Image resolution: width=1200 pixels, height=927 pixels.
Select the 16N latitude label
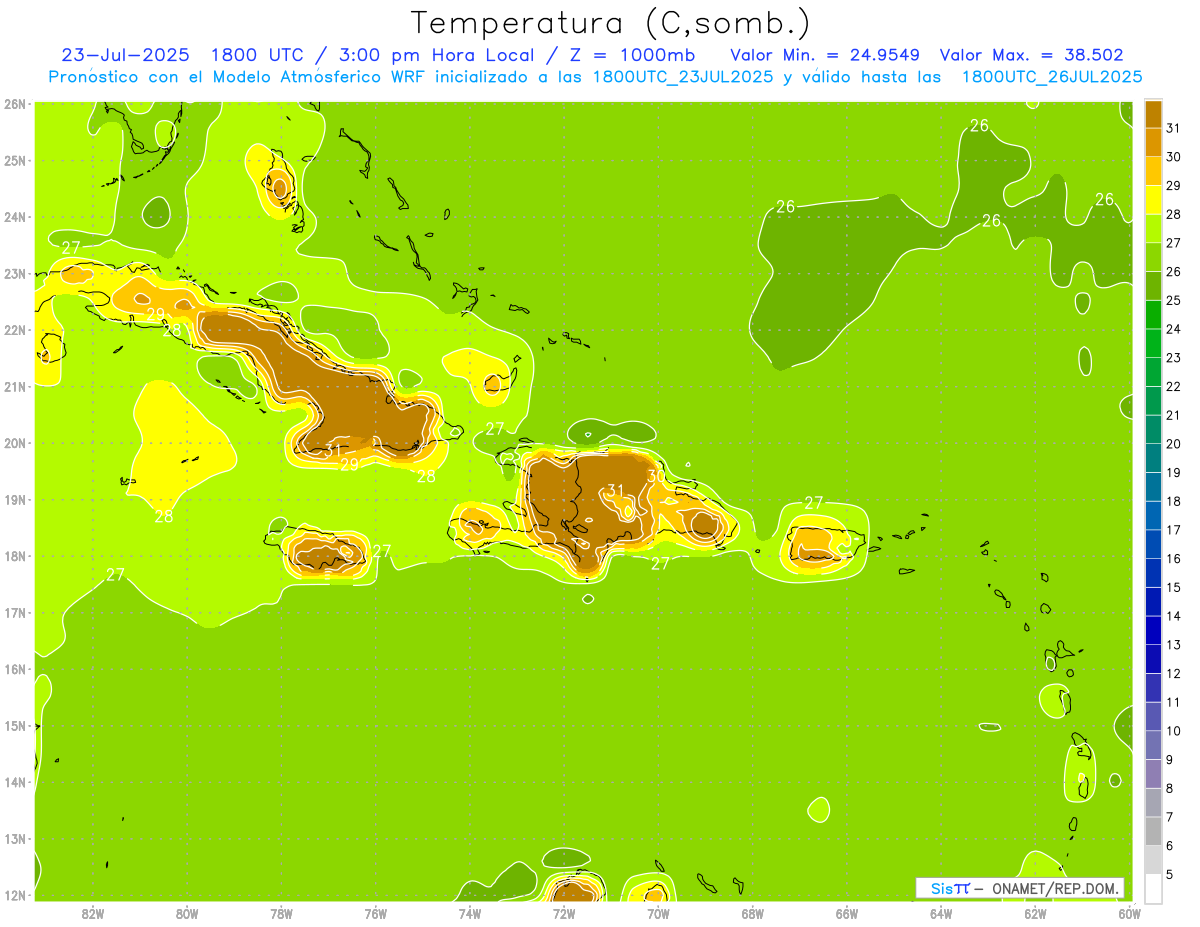click(x=15, y=669)
